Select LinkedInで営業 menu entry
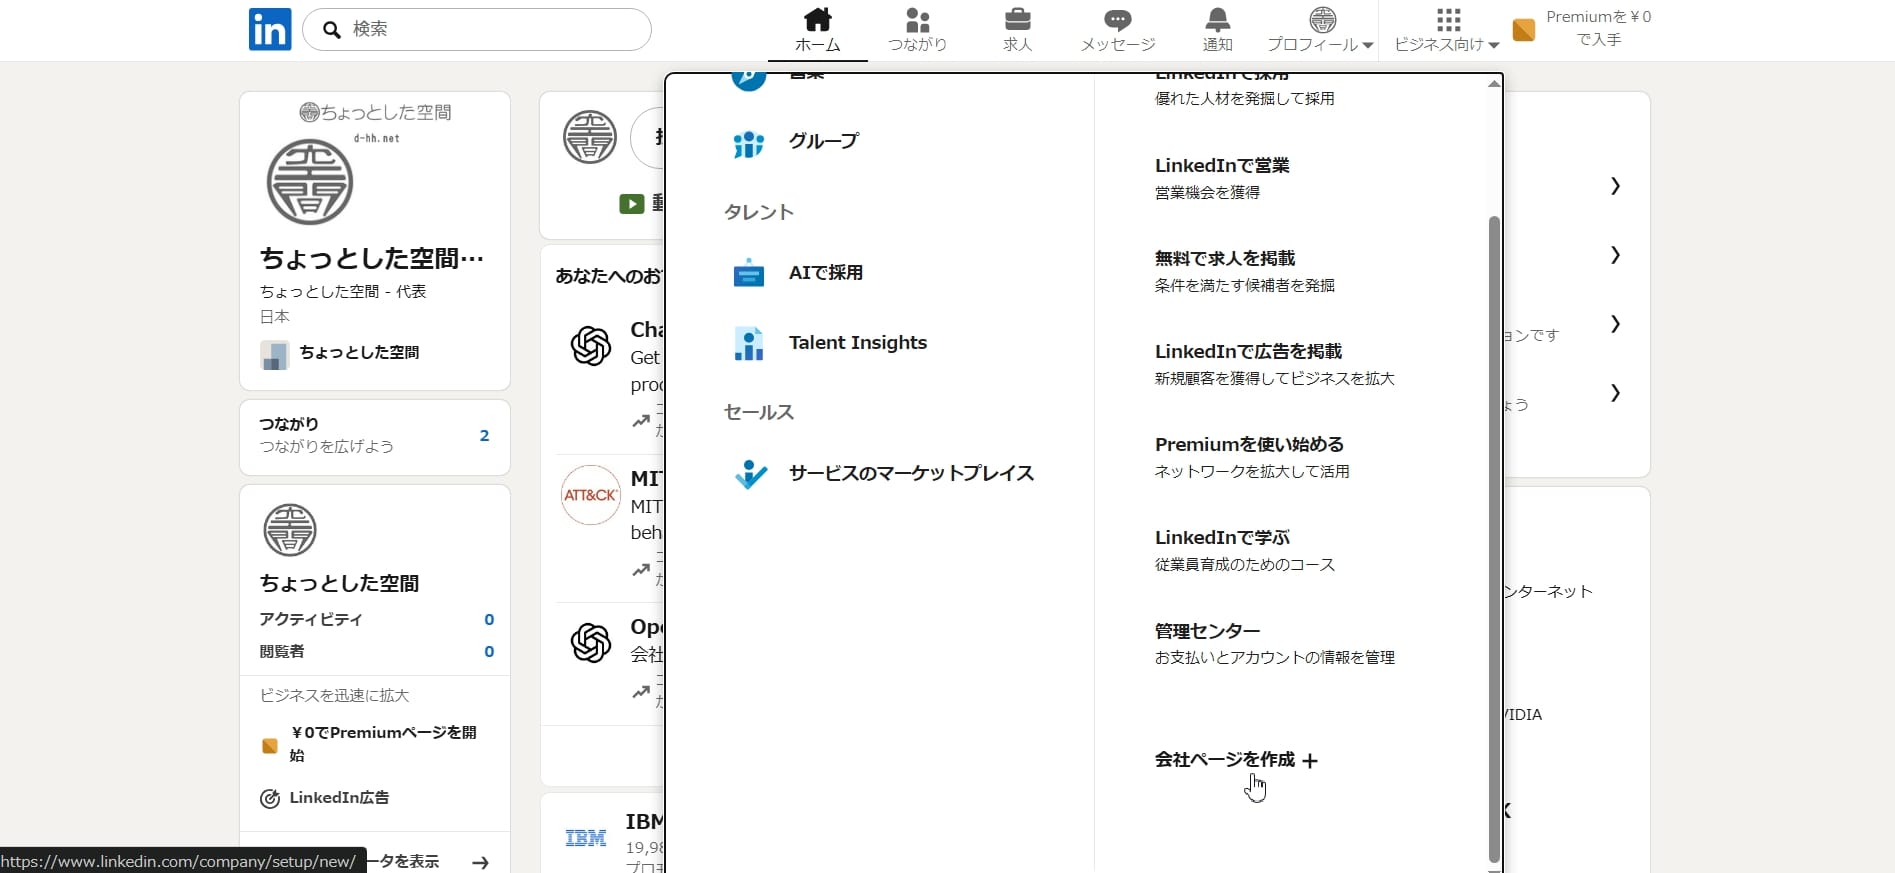 click(1222, 178)
